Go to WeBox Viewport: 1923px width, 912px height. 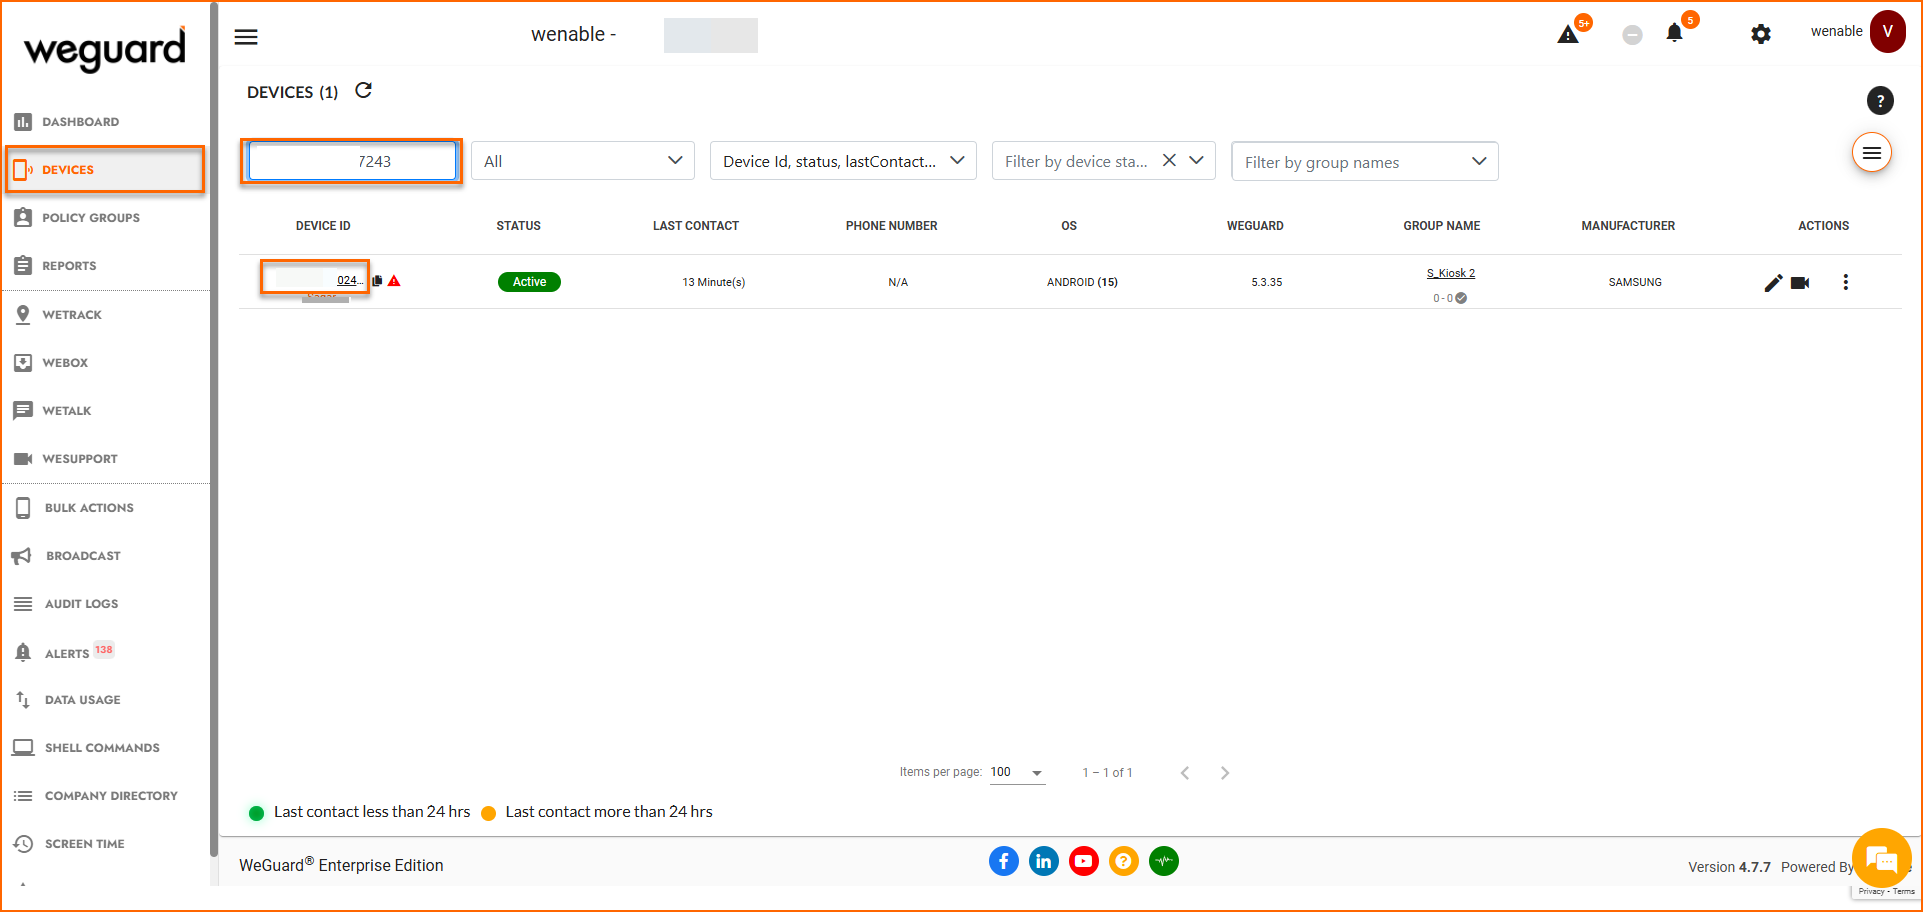point(65,363)
